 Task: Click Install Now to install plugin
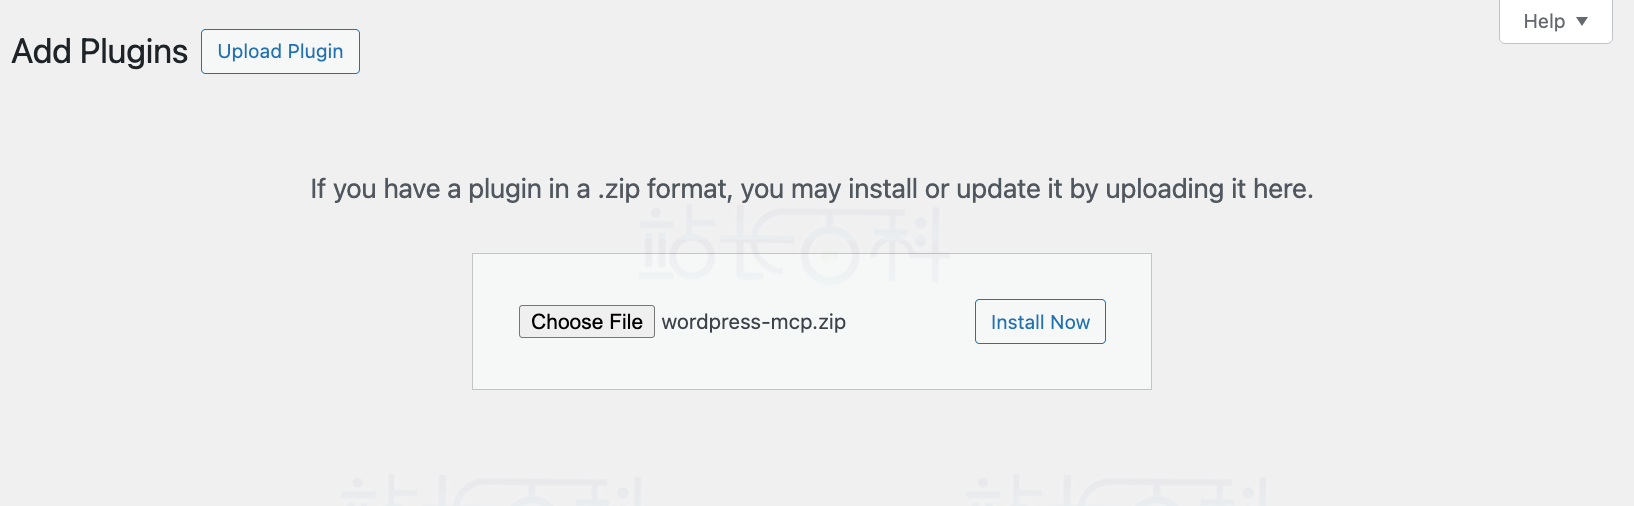coord(1040,322)
